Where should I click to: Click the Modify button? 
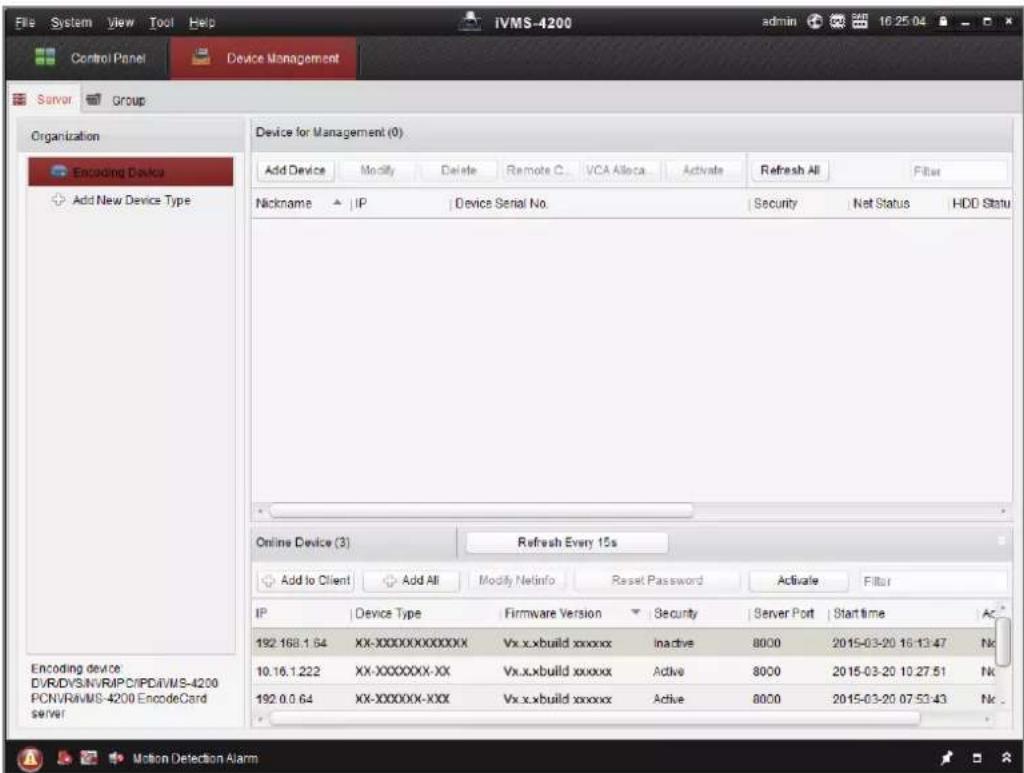(377, 170)
